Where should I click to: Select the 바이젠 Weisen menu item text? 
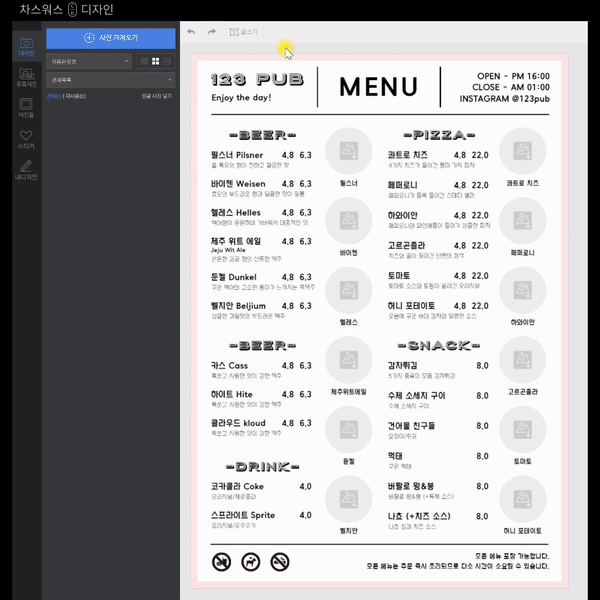[x=238, y=184]
